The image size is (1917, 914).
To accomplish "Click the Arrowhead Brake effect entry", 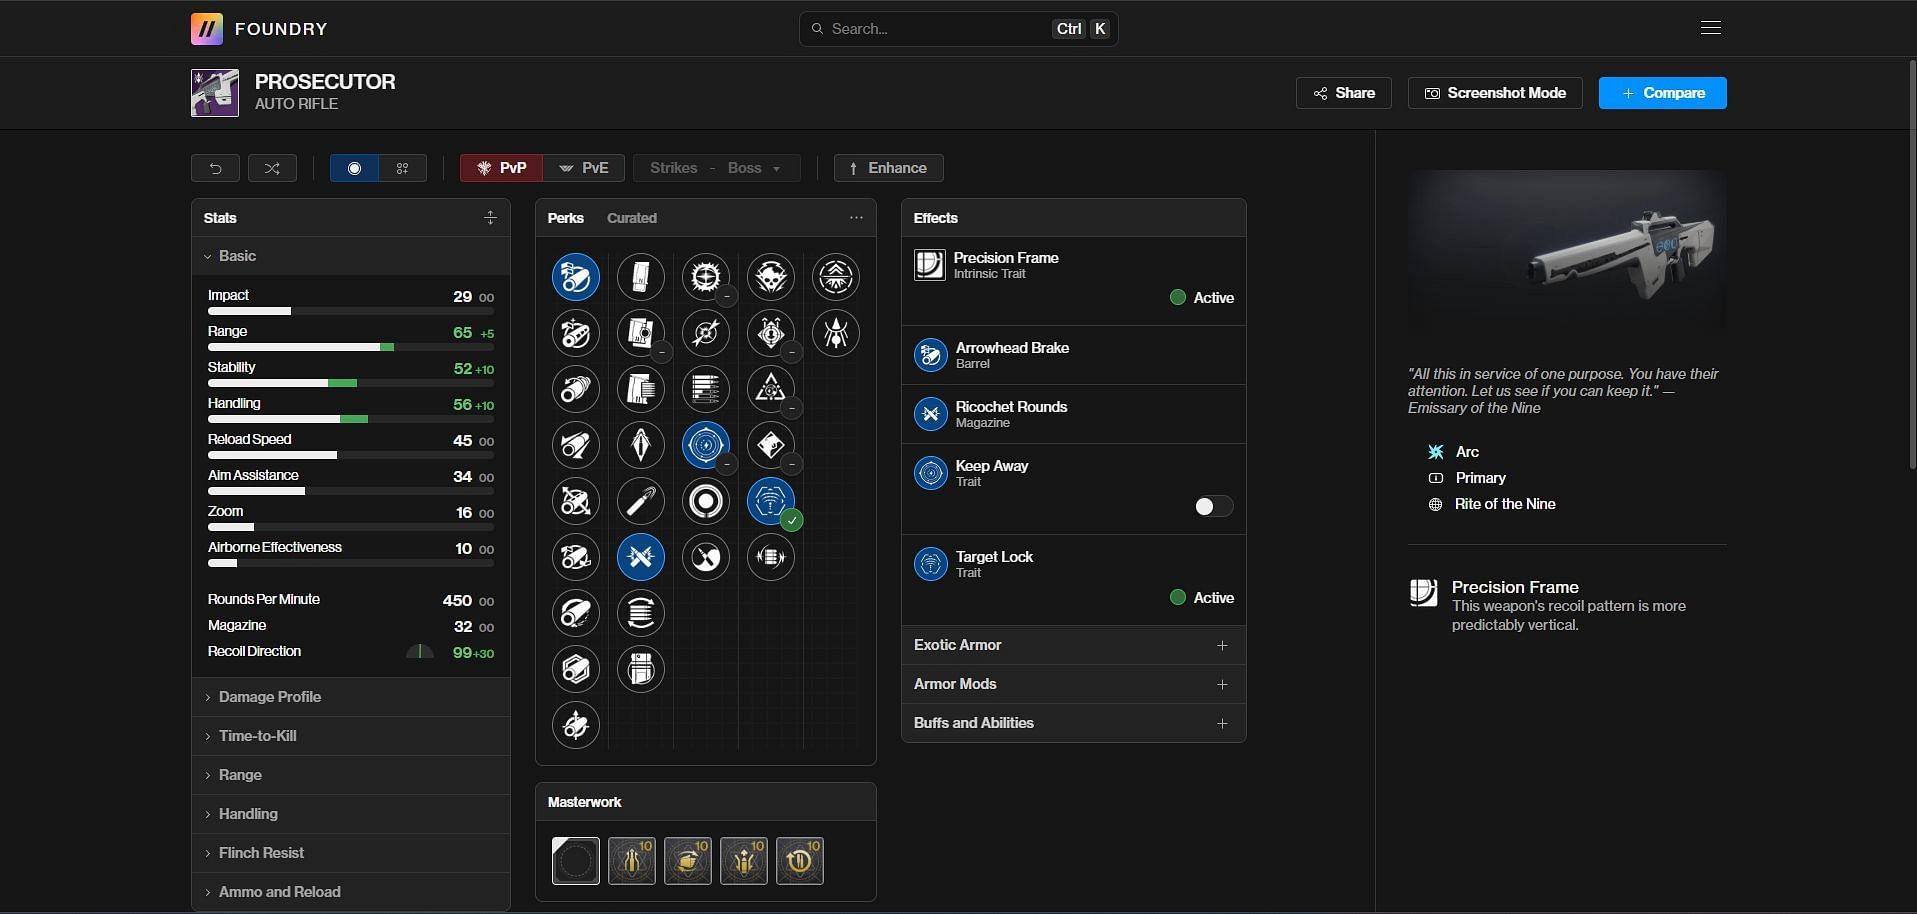I will pos(1074,355).
